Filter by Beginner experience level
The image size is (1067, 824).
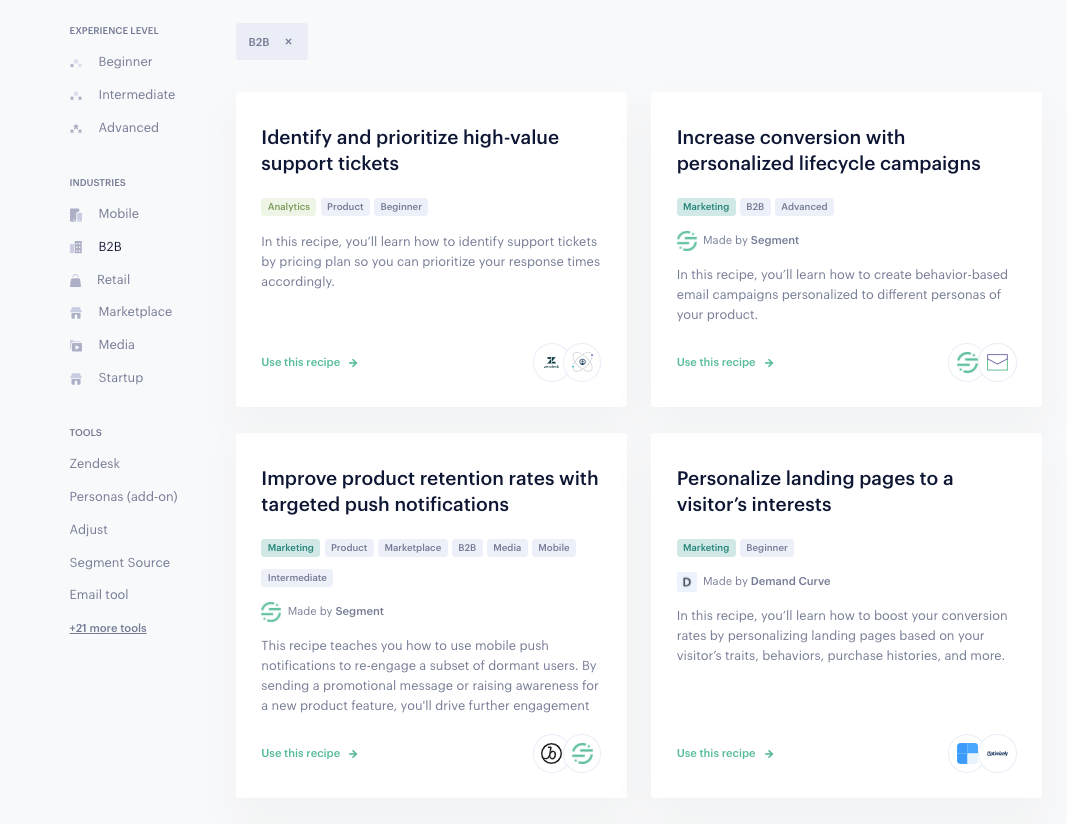click(125, 62)
